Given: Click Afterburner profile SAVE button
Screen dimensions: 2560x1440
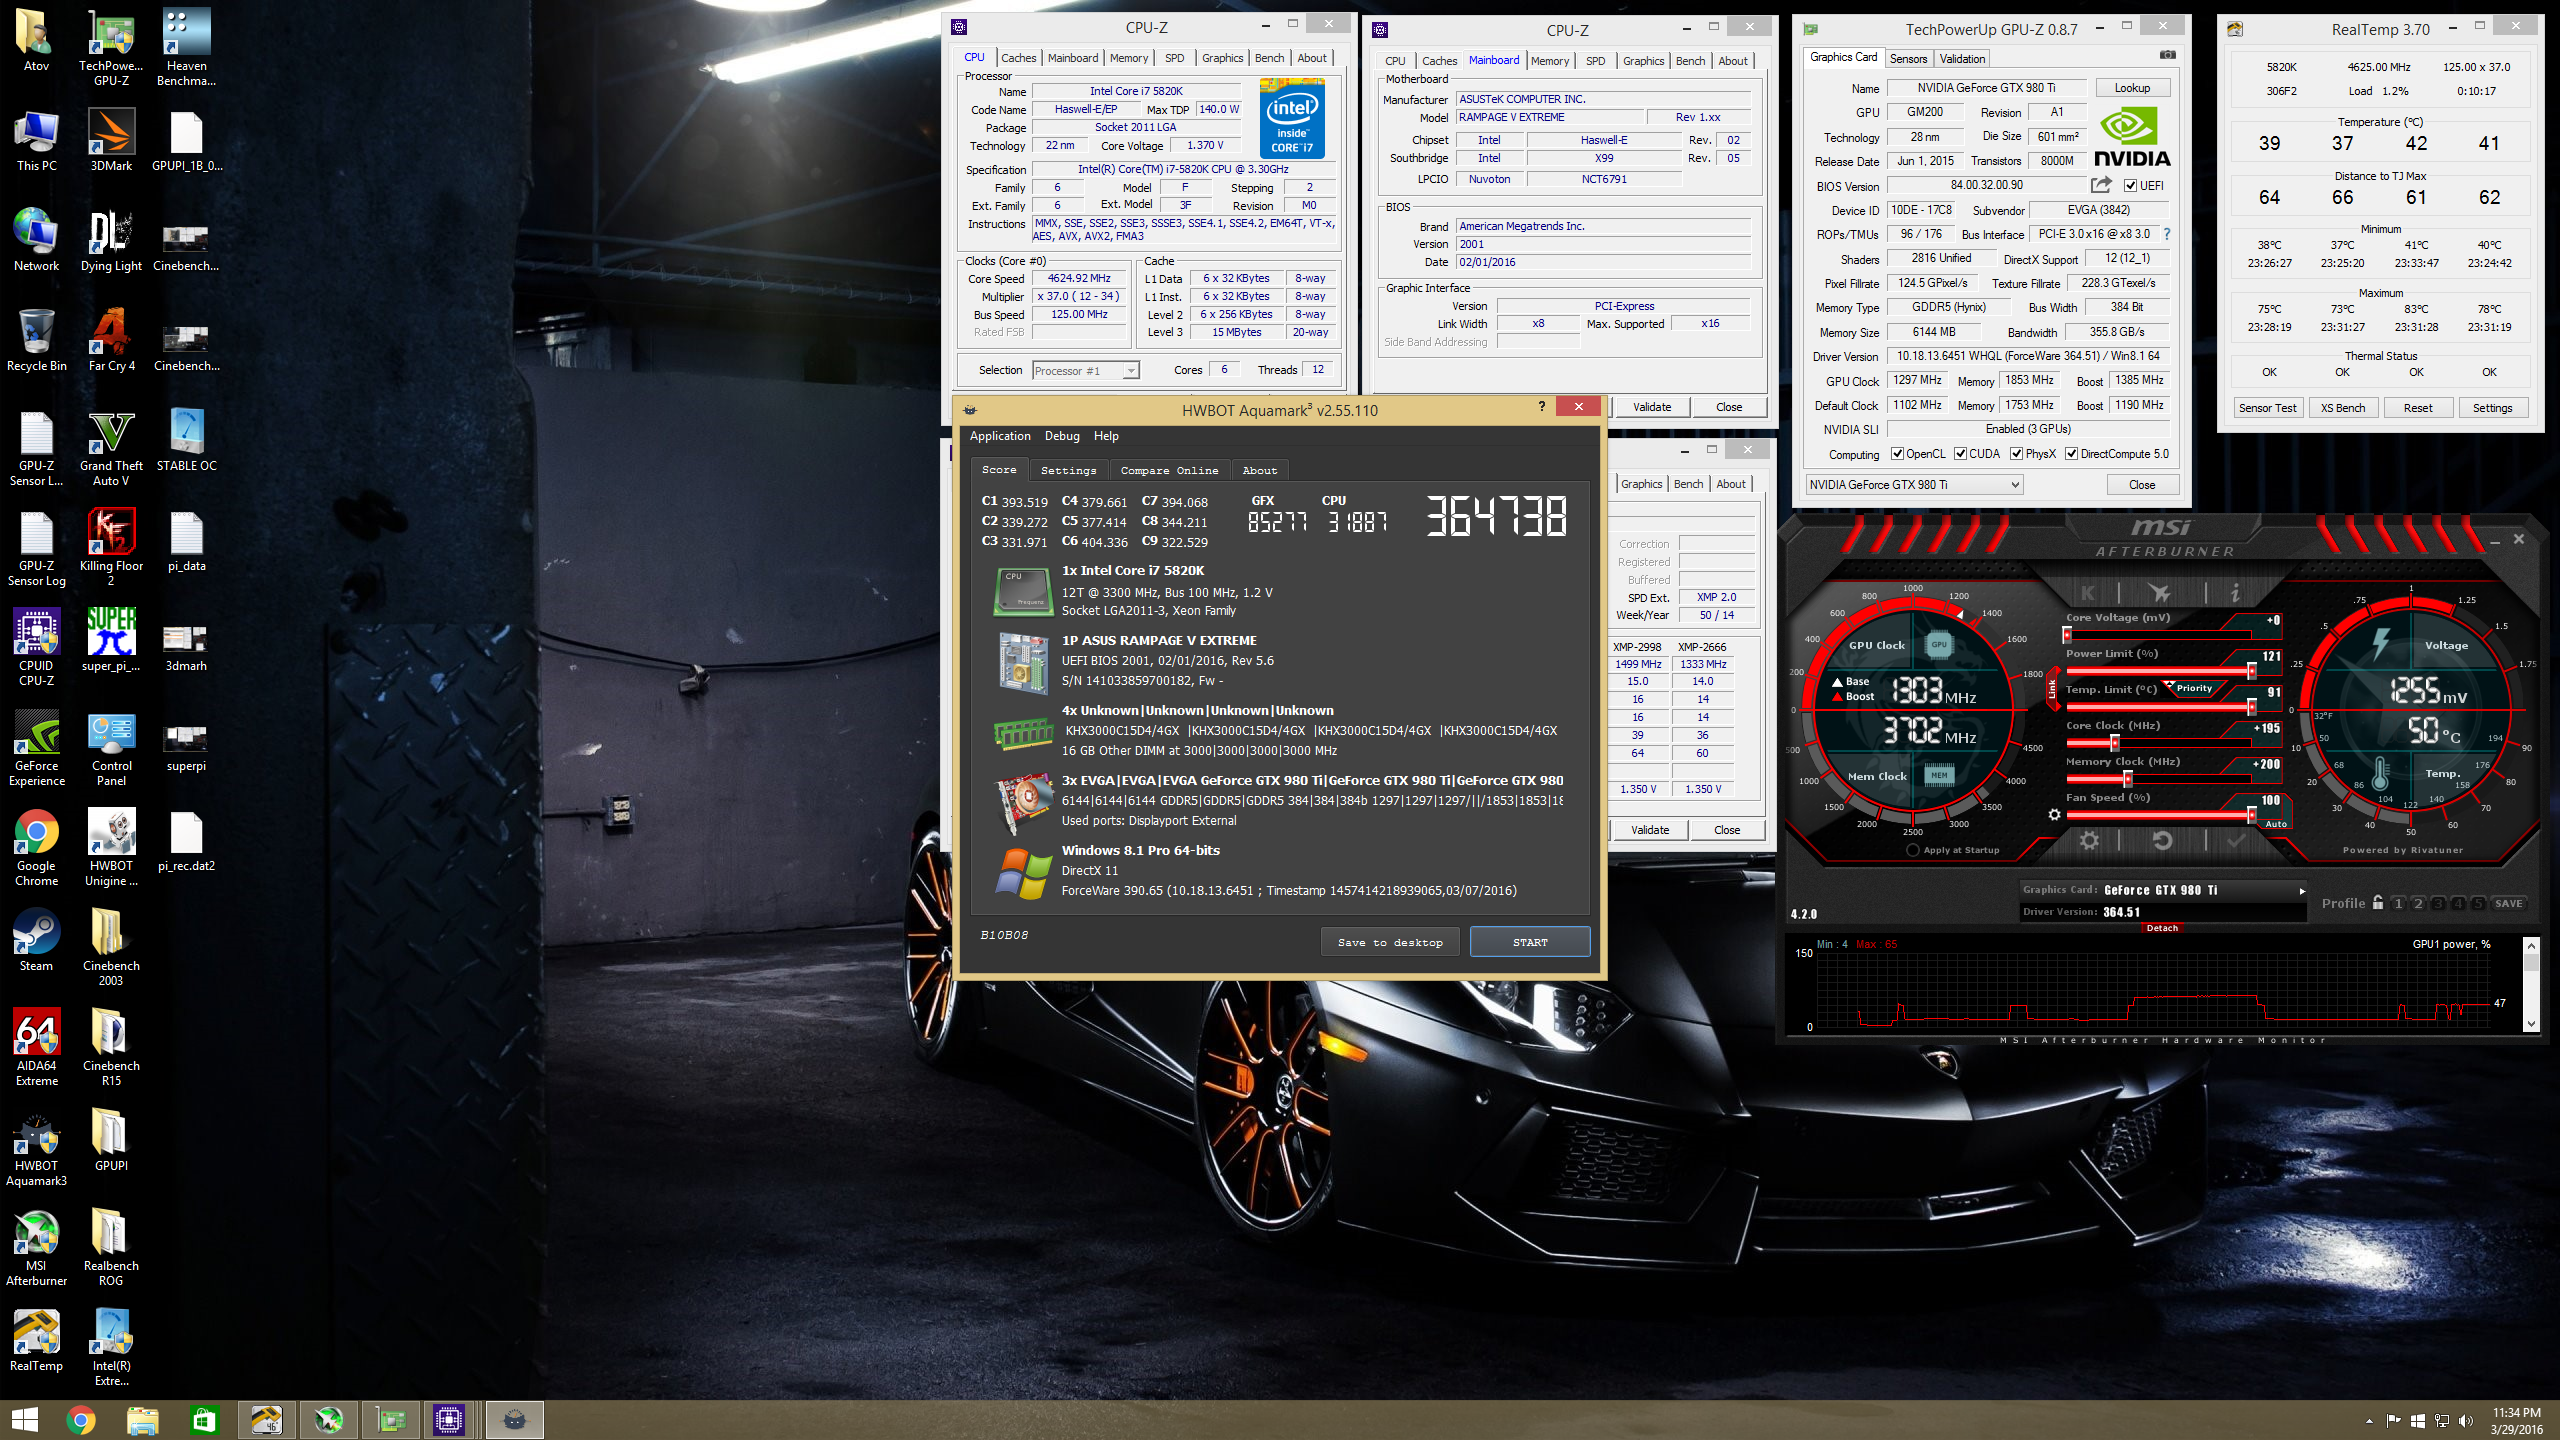Looking at the screenshot, I should pyautogui.click(x=2508, y=903).
